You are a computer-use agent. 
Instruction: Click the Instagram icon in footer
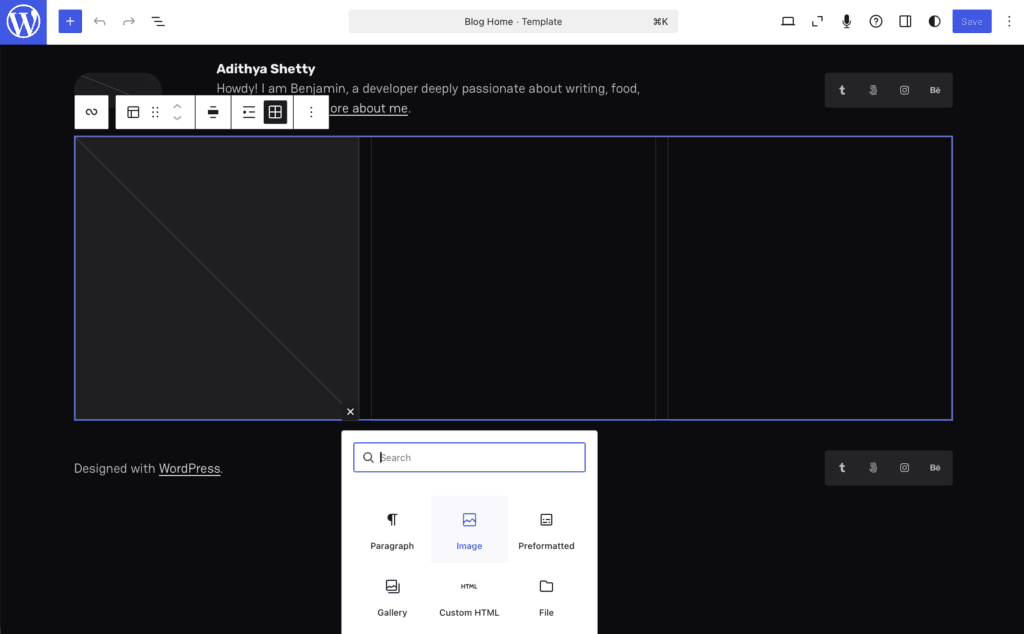[904, 468]
